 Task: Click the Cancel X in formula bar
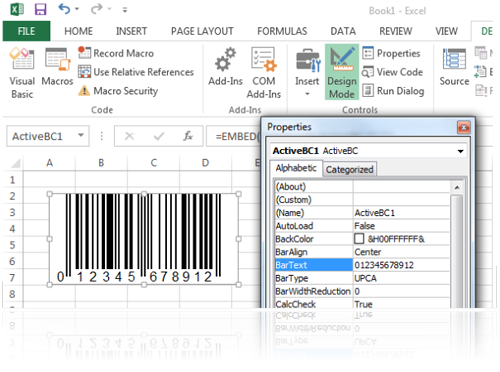tap(129, 136)
